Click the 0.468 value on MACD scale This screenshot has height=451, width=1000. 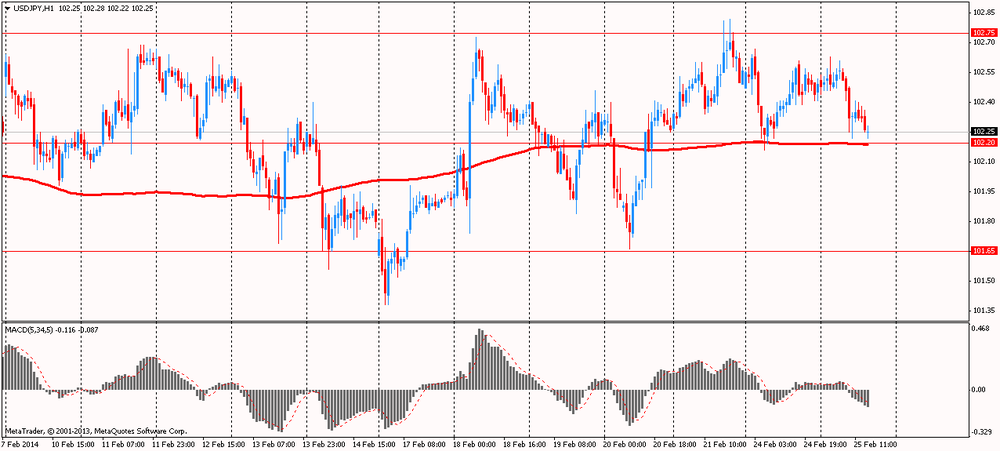(982, 329)
